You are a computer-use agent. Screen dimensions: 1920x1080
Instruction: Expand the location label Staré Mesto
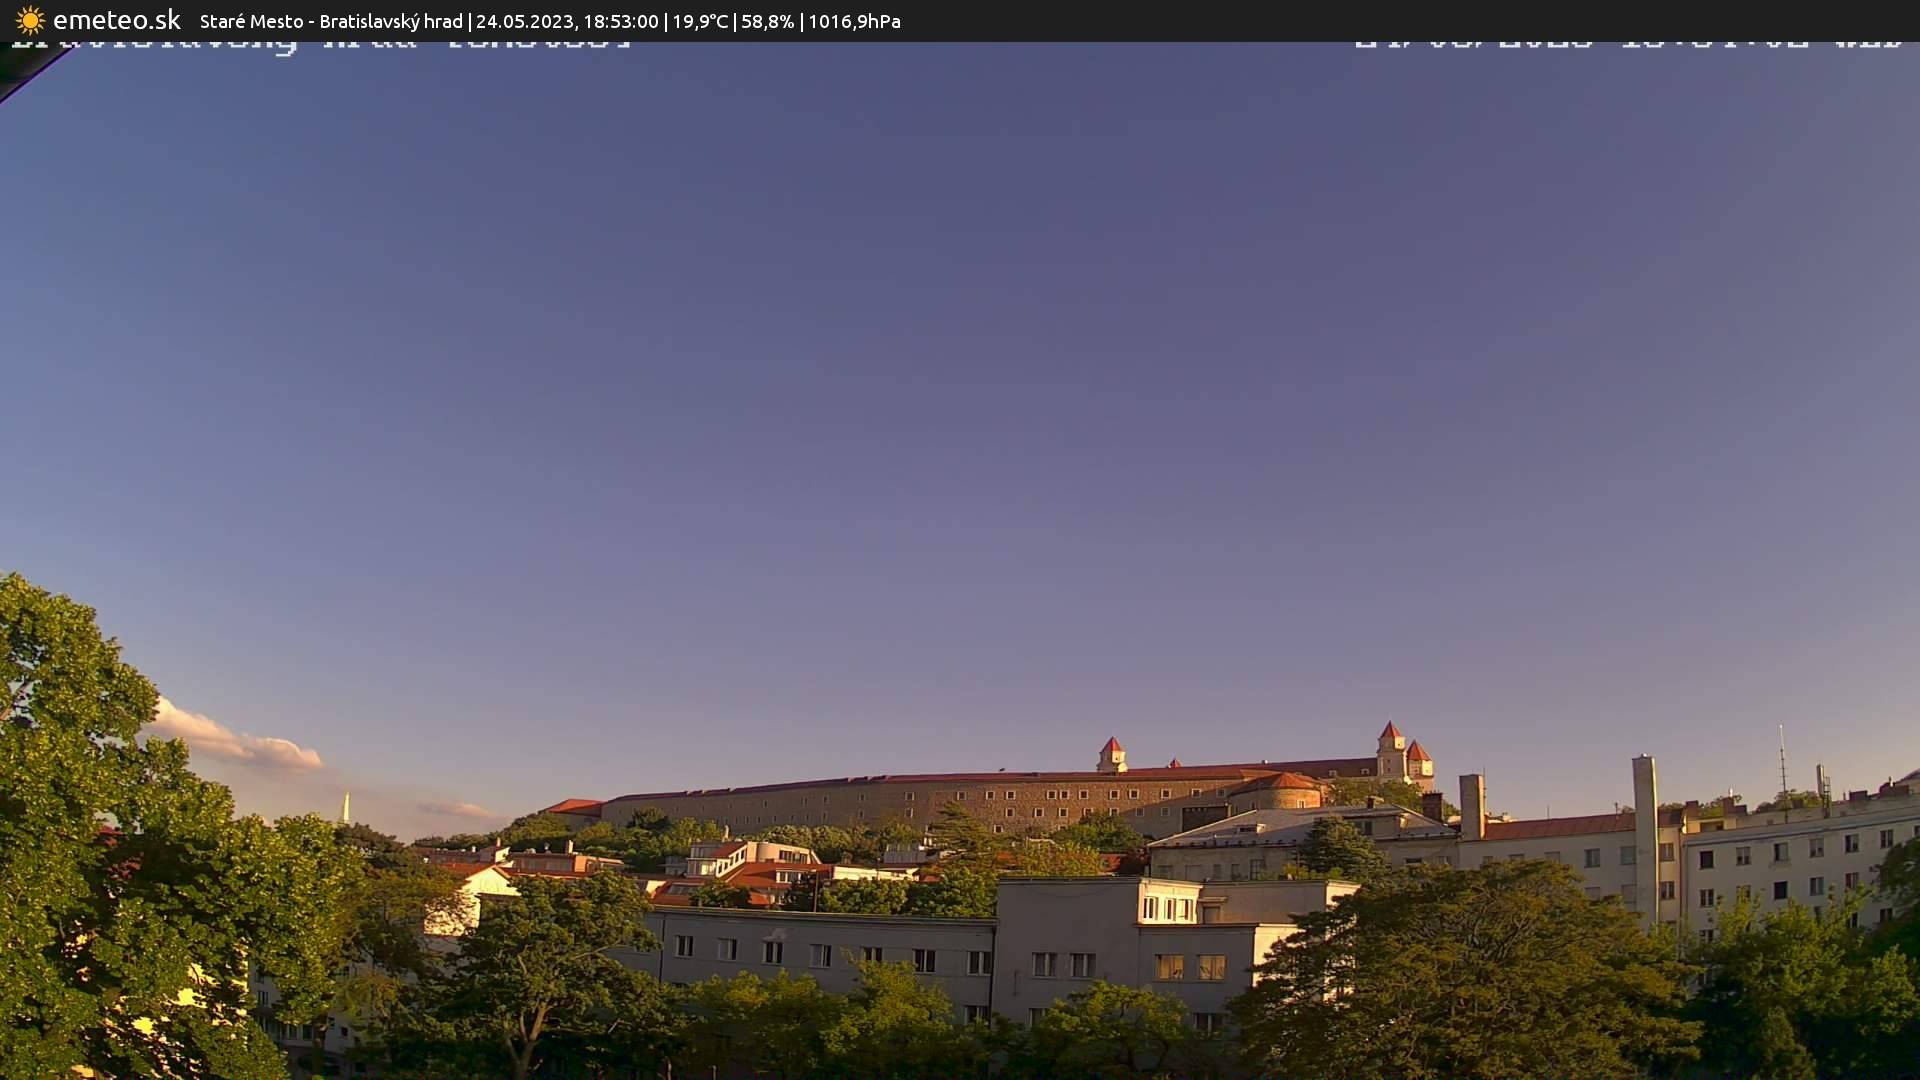pos(250,21)
